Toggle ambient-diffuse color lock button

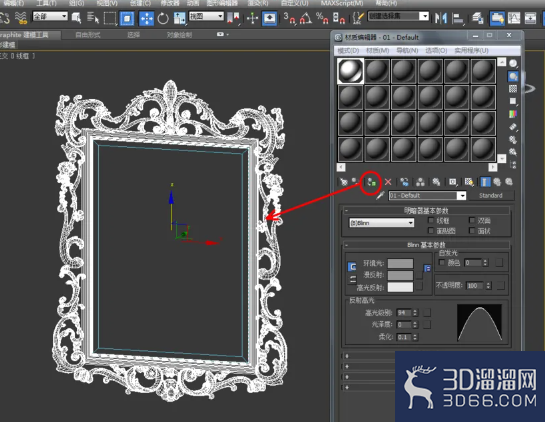(352, 267)
